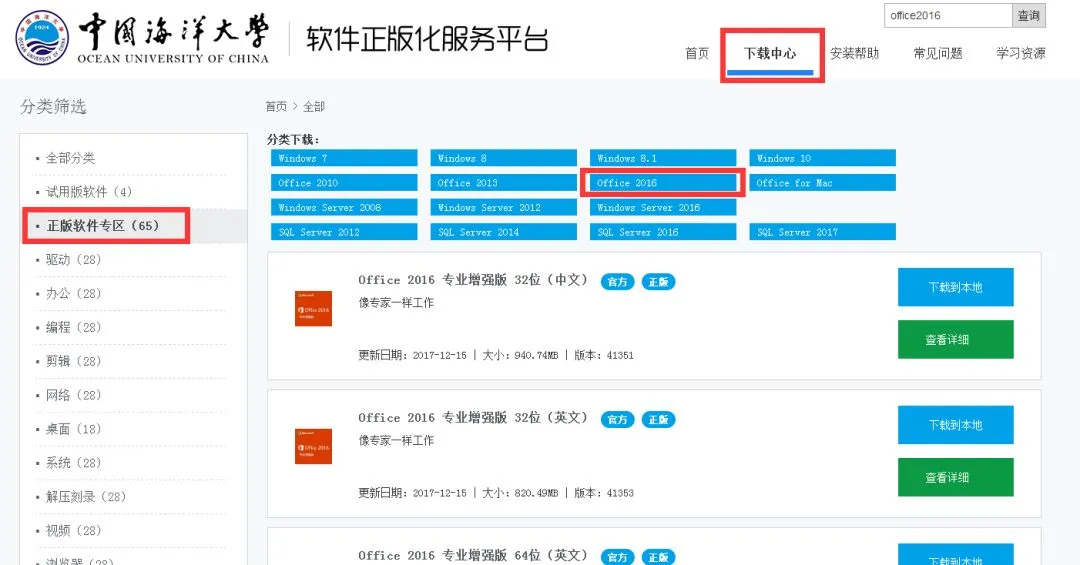This screenshot has width=1080, height=565.
Task: Open title Office 2016 专业增强版 32位（英文）
Action: pyautogui.click(x=474, y=418)
